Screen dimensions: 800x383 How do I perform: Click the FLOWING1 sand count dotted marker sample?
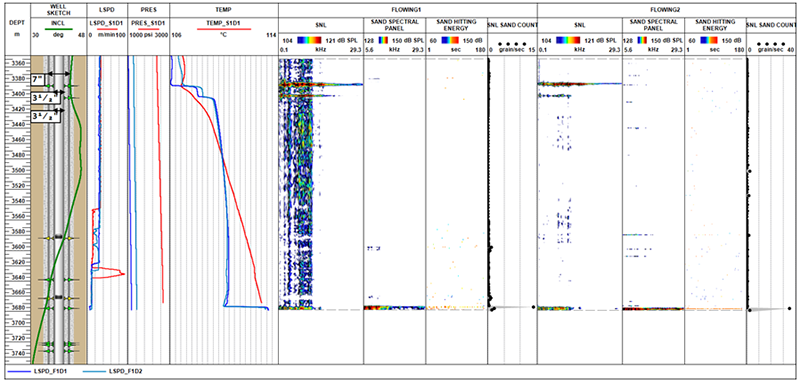pyautogui.click(x=512, y=44)
